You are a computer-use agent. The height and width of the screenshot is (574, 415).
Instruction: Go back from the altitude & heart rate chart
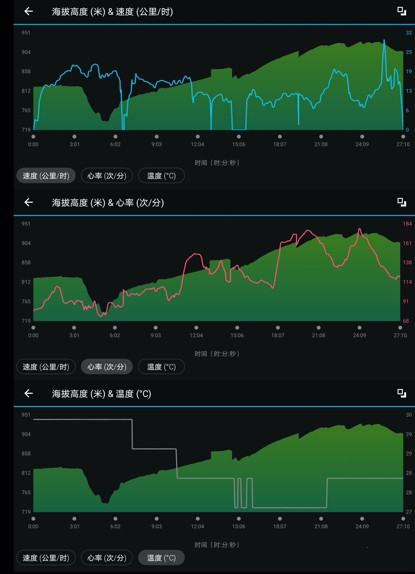point(29,202)
